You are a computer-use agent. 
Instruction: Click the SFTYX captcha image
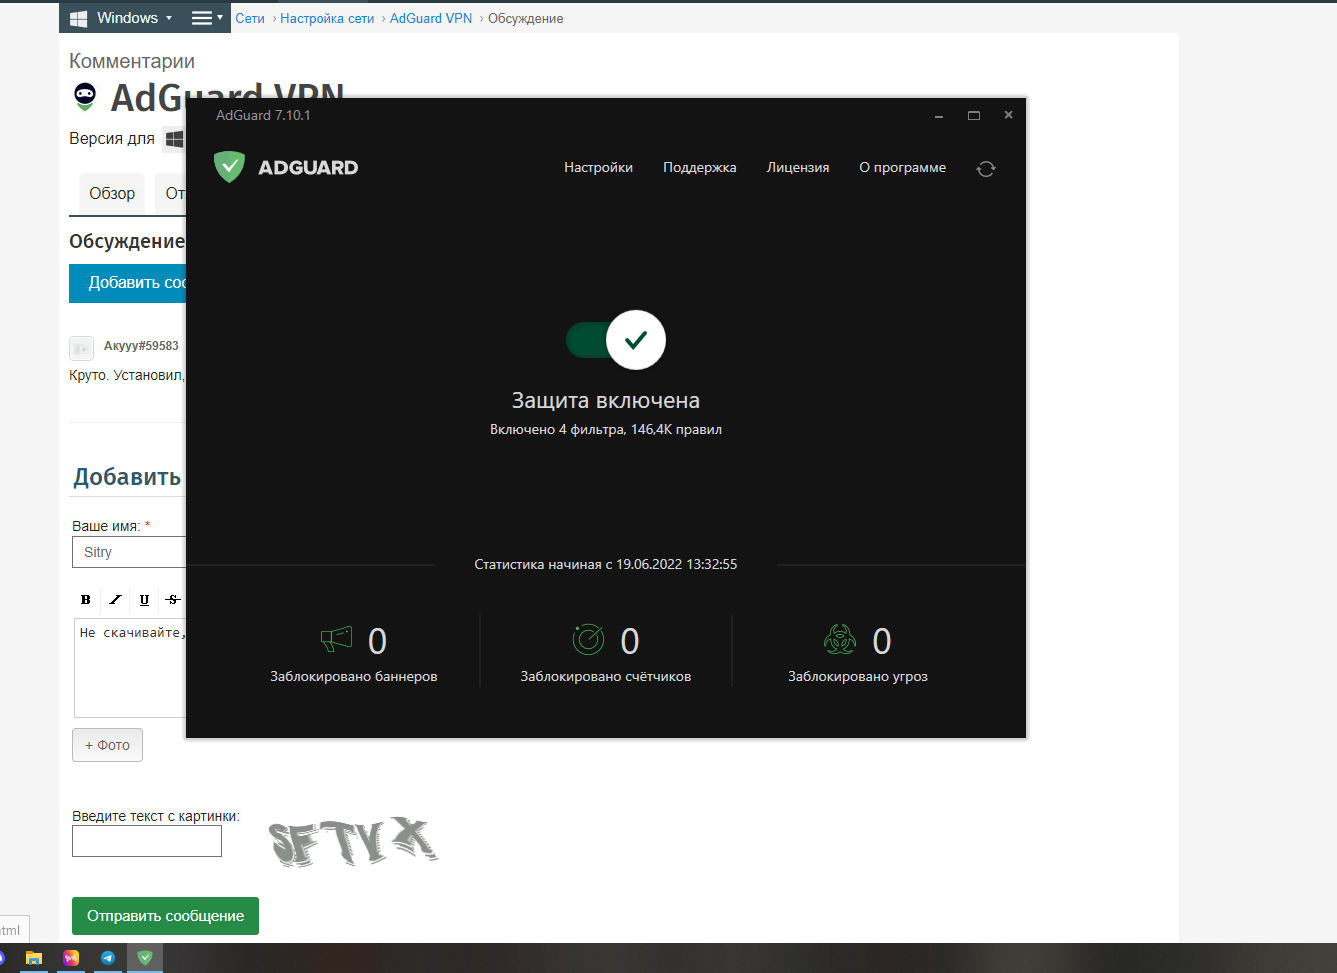pyautogui.click(x=354, y=842)
